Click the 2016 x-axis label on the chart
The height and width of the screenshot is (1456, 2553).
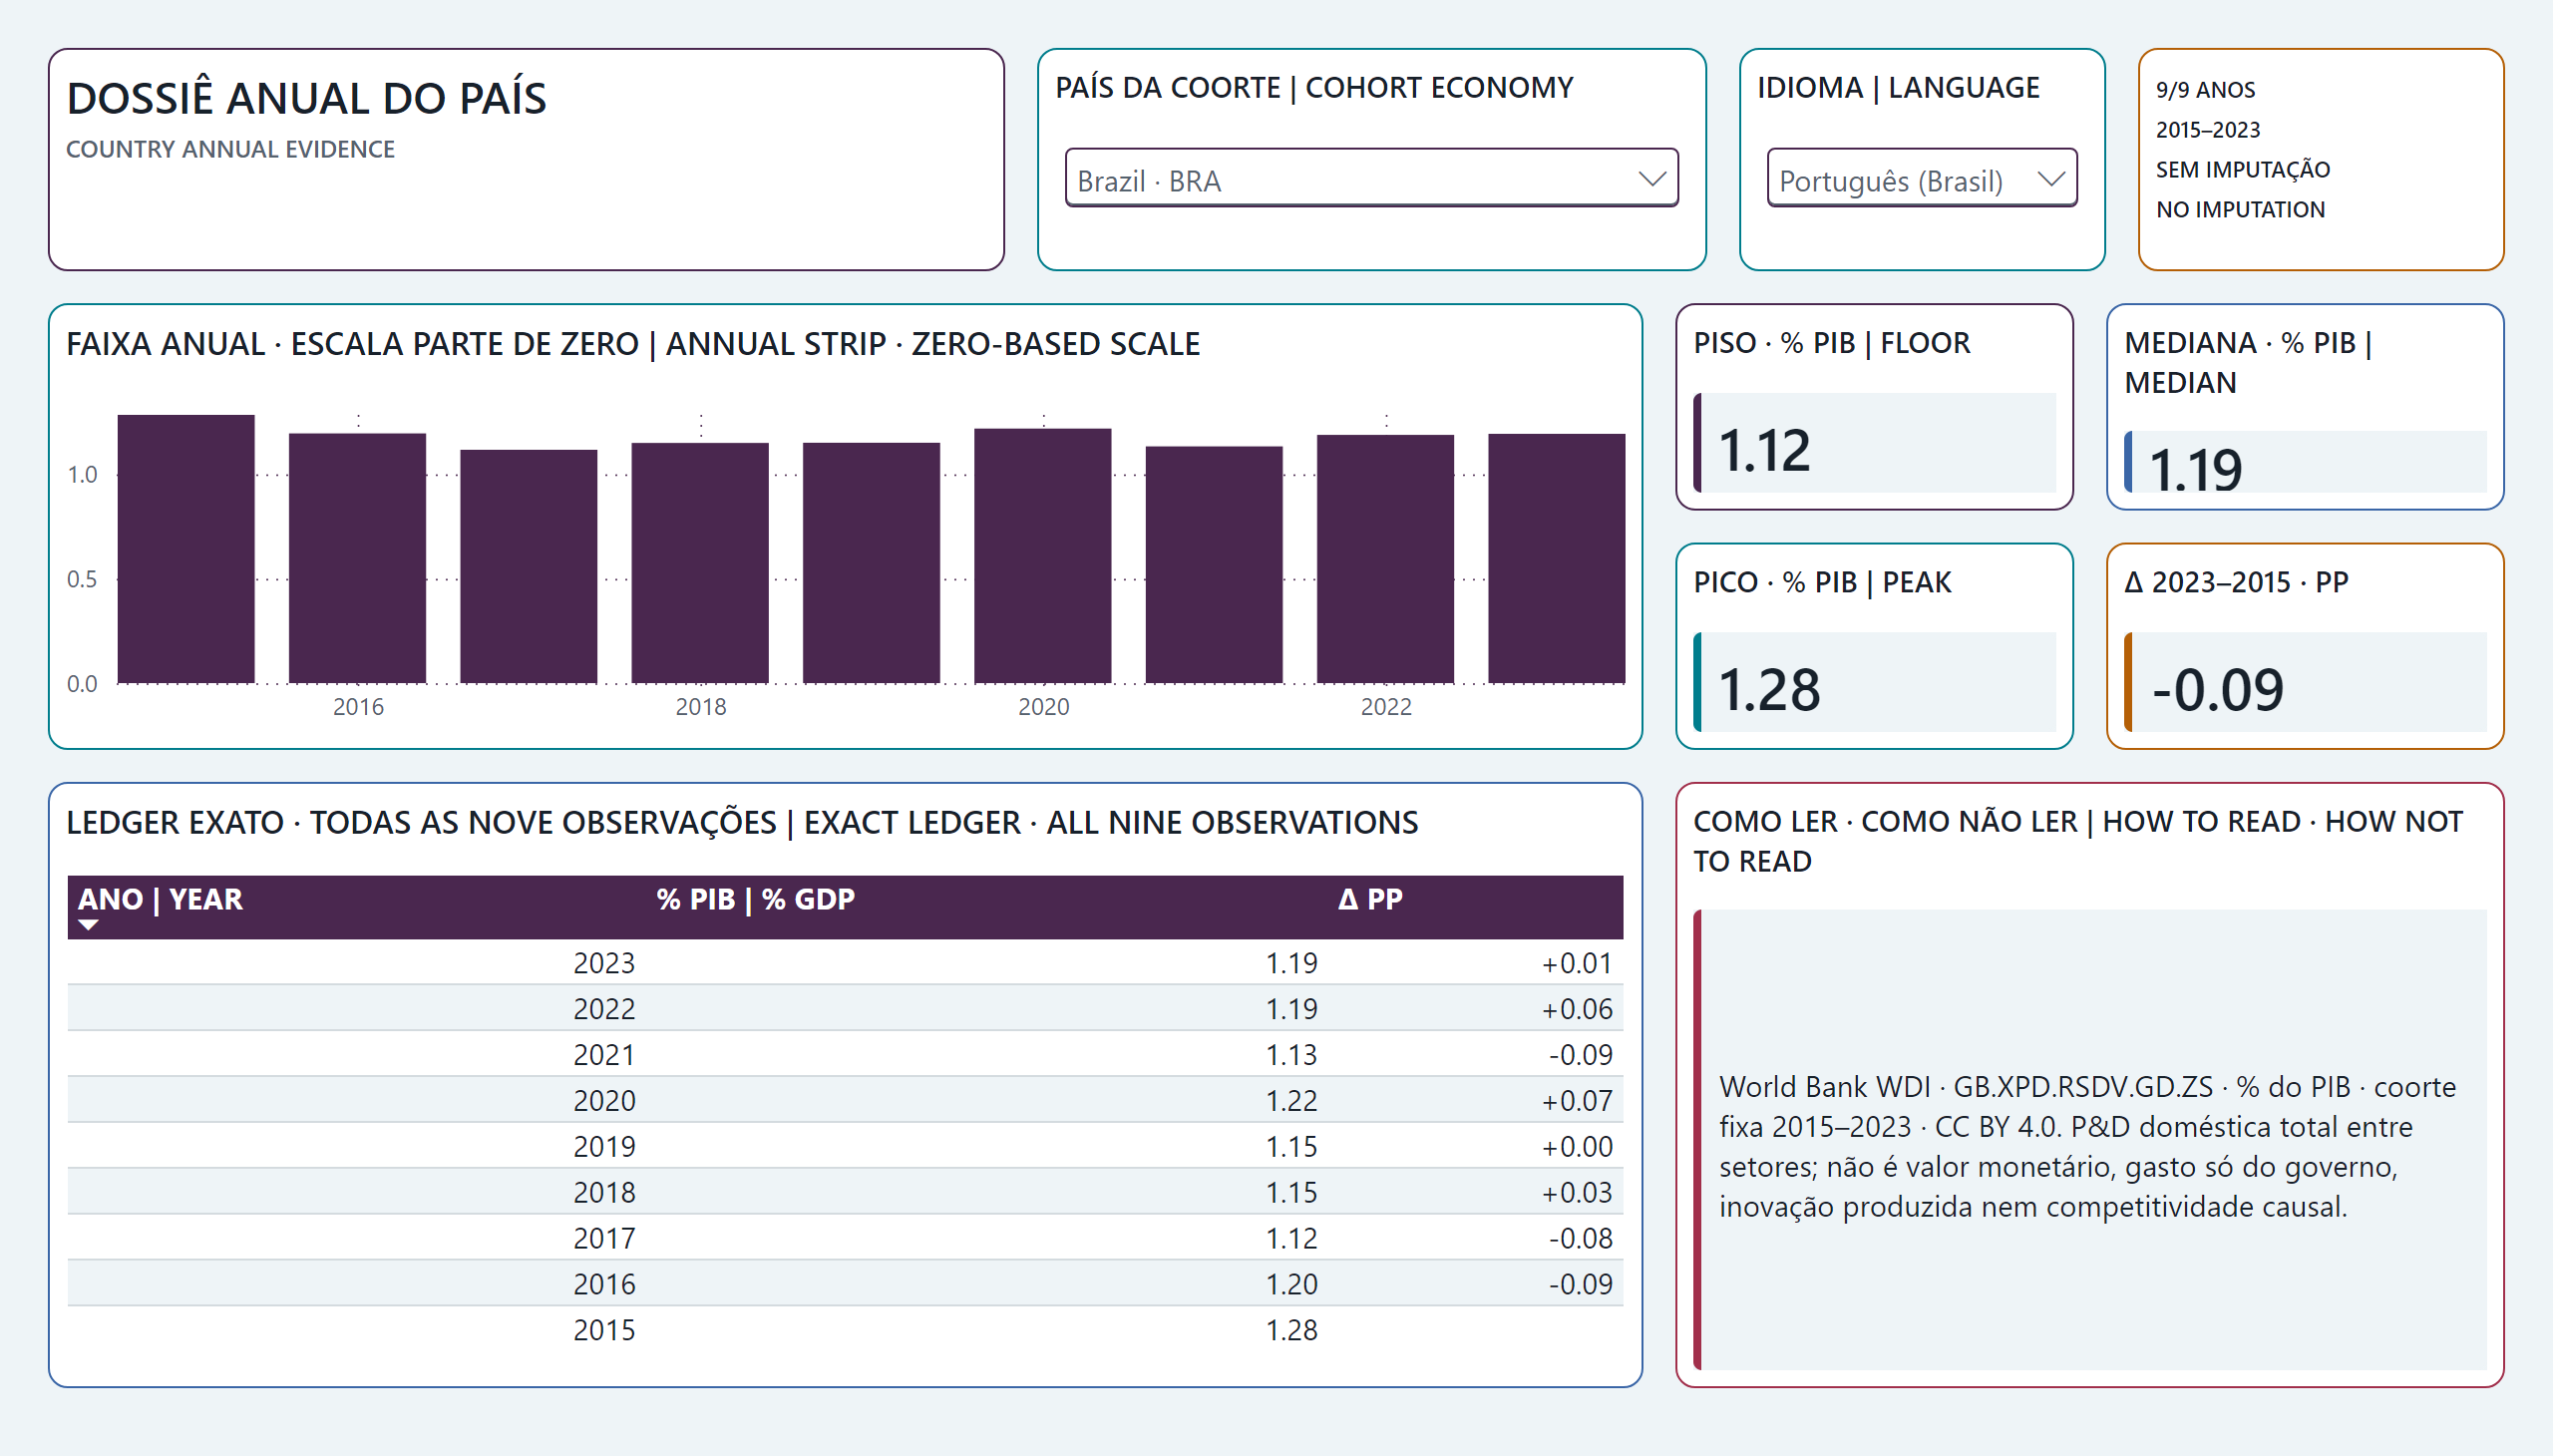point(358,706)
